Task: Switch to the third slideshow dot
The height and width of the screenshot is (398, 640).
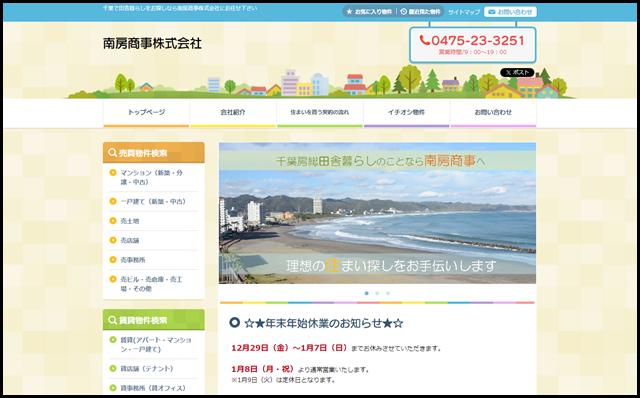Action: coord(388,293)
